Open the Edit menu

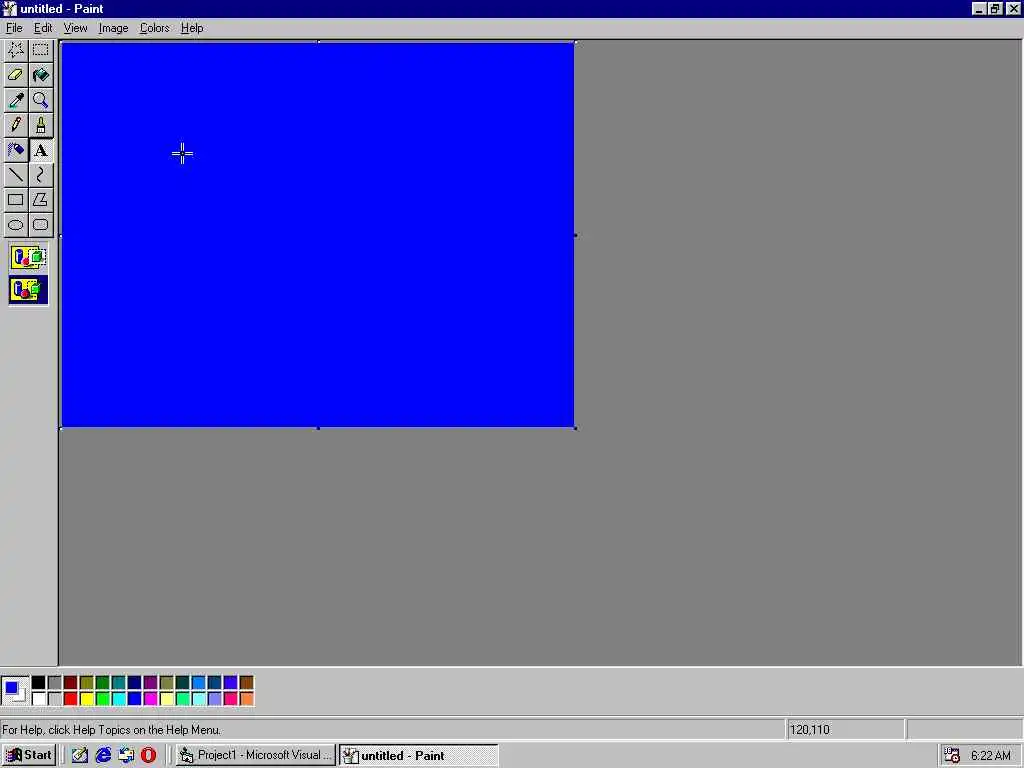pos(43,28)
